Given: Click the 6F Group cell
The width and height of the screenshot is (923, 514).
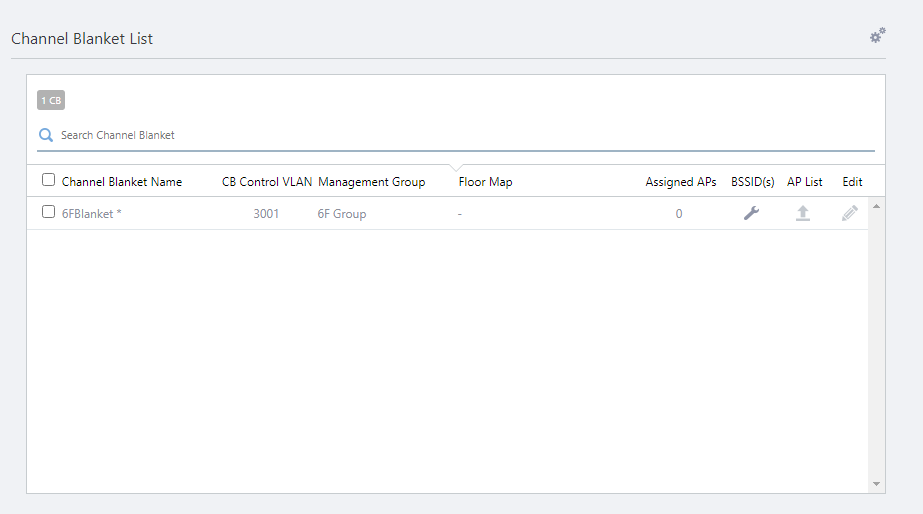Looking at the screenshot, I should coord(342,214).
